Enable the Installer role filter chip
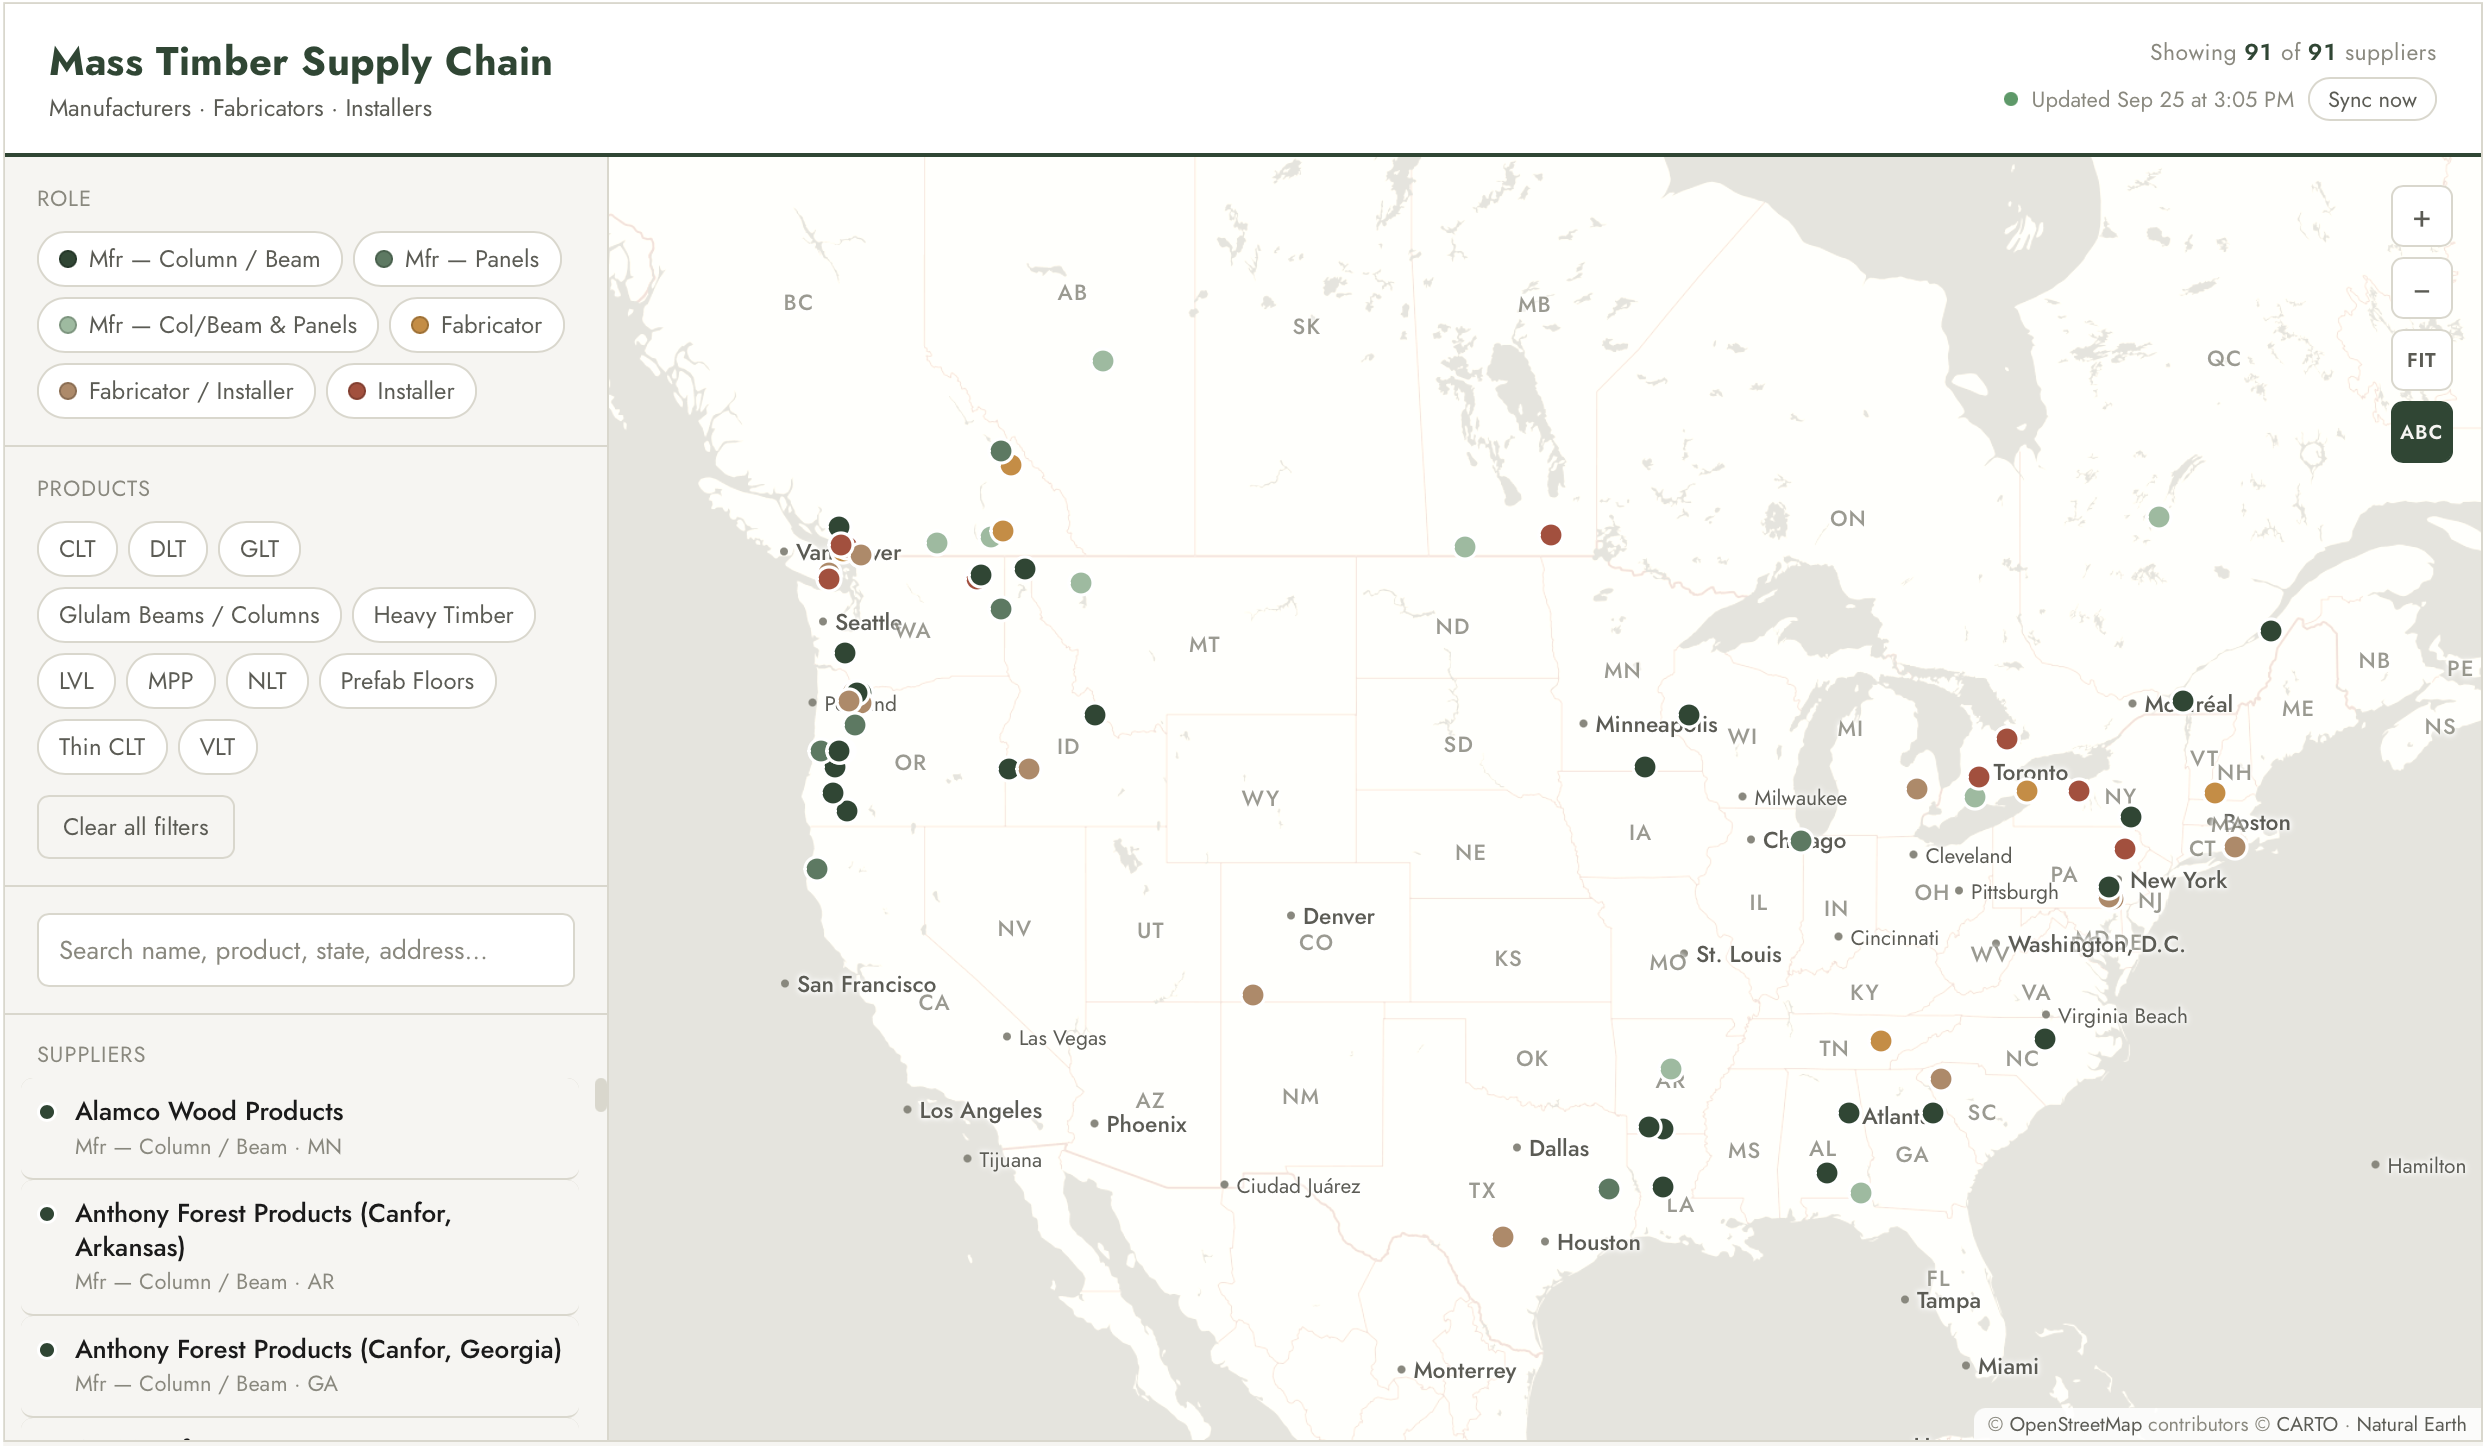This screenshot has width=2488, height=1446. point(401,391)
